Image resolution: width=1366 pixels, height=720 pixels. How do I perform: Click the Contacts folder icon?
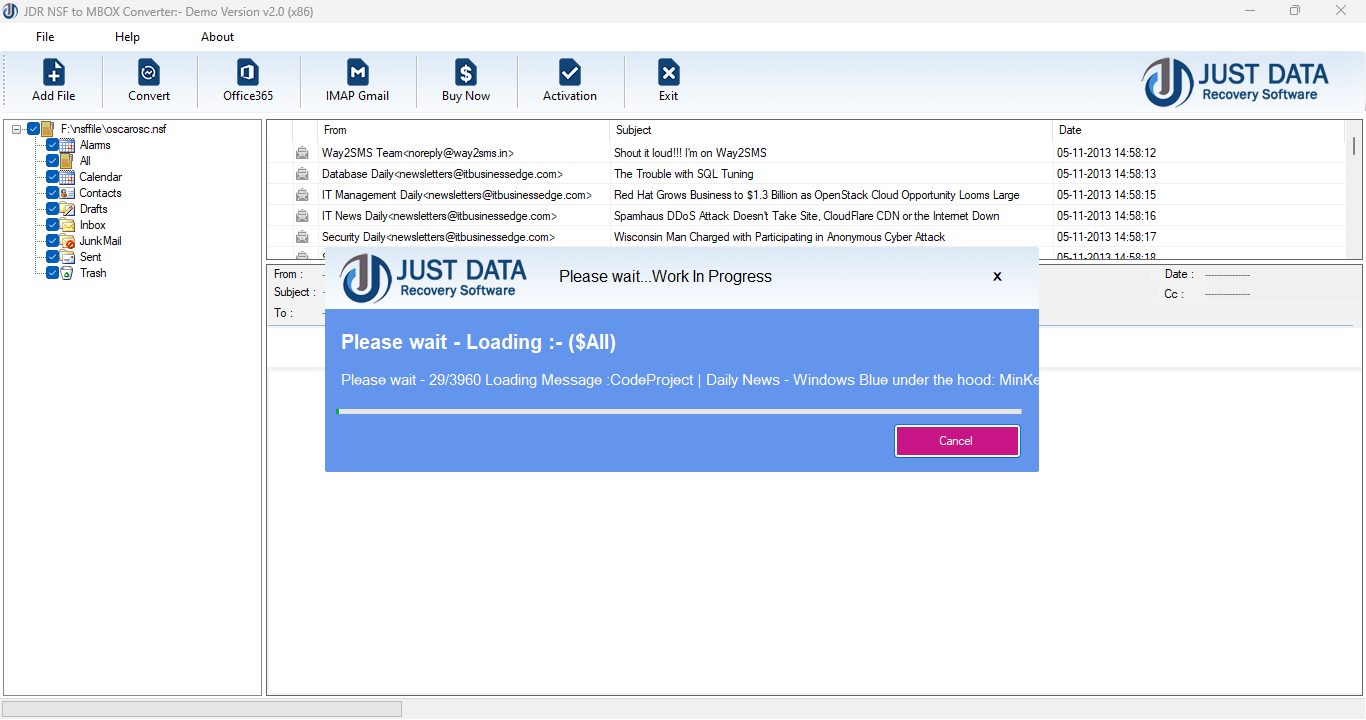click(68, 193)
